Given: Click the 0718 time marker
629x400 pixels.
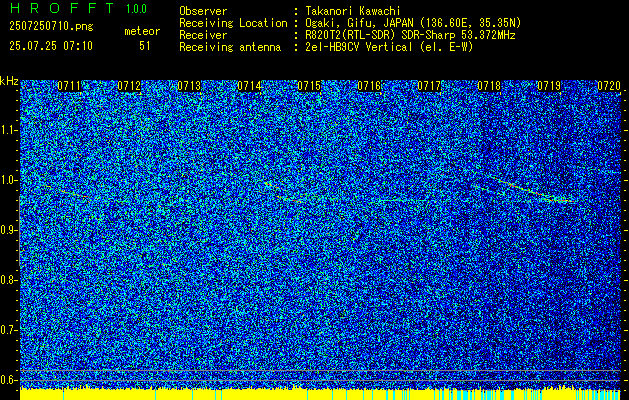Looking at the screenshot, I should [x=489, y=86].
